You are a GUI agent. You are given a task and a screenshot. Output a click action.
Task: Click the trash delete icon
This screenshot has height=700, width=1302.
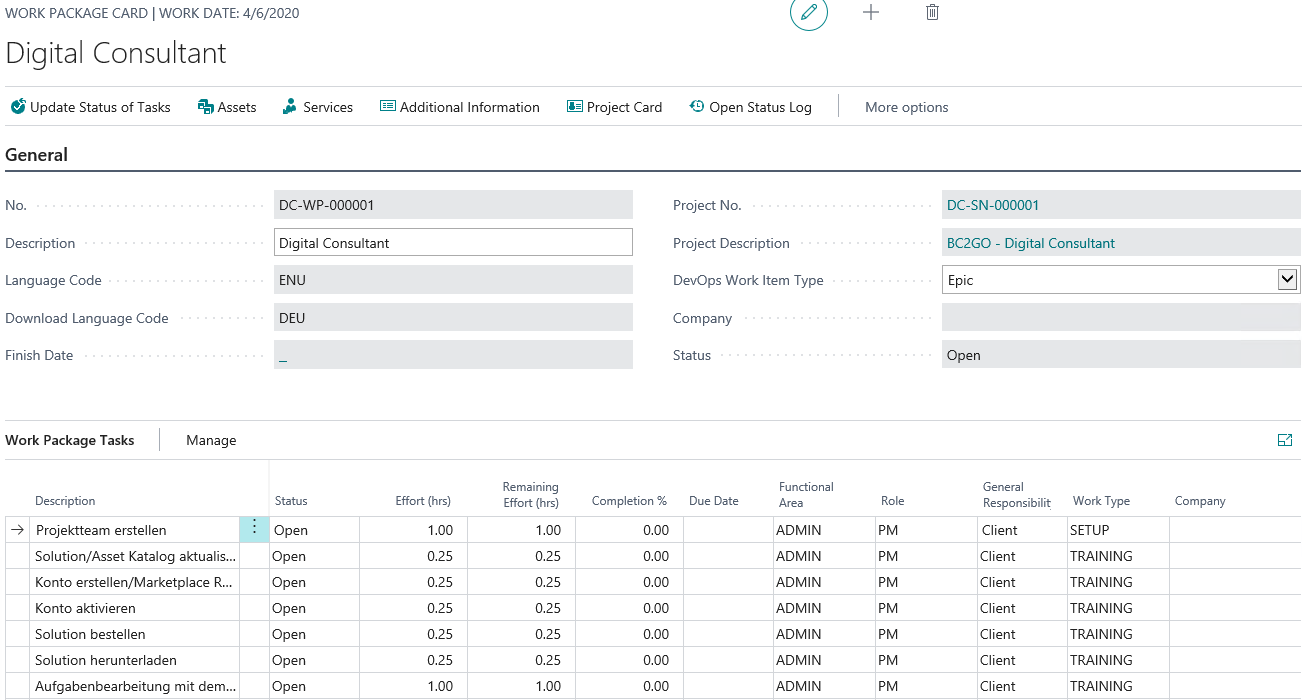click(x=932, y=13)
